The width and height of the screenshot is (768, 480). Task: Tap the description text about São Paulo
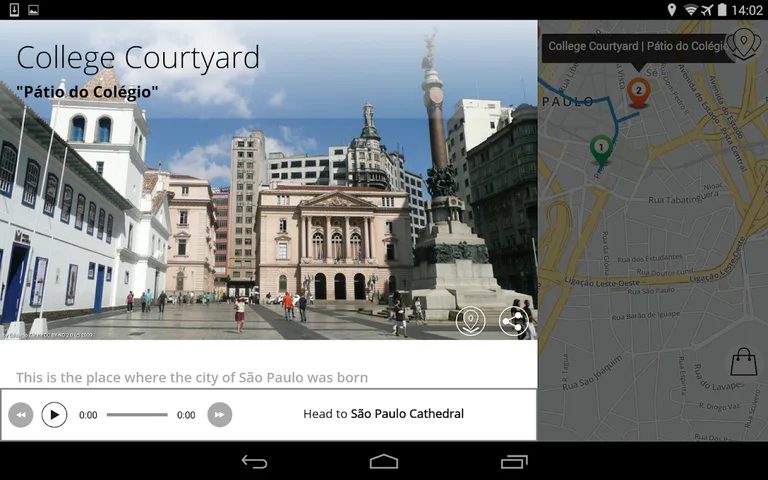coord(192,378)
